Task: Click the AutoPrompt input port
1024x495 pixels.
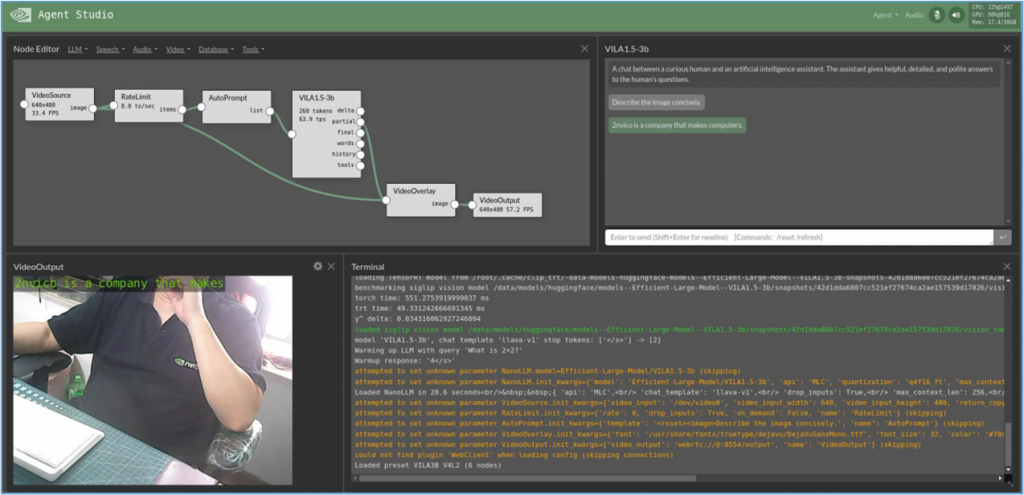Action: pyautogui.click(x=201, y=106)
